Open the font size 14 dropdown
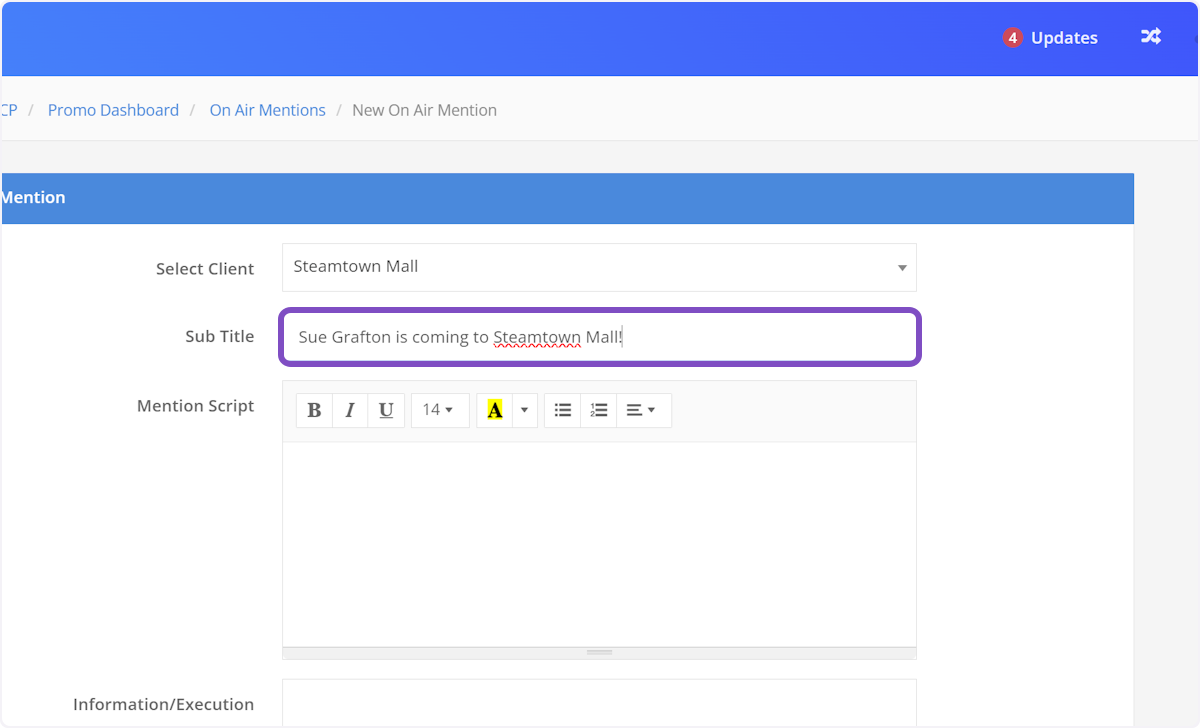The width and height of the screenshot is (1200, 728). click(x=439, y=410)
